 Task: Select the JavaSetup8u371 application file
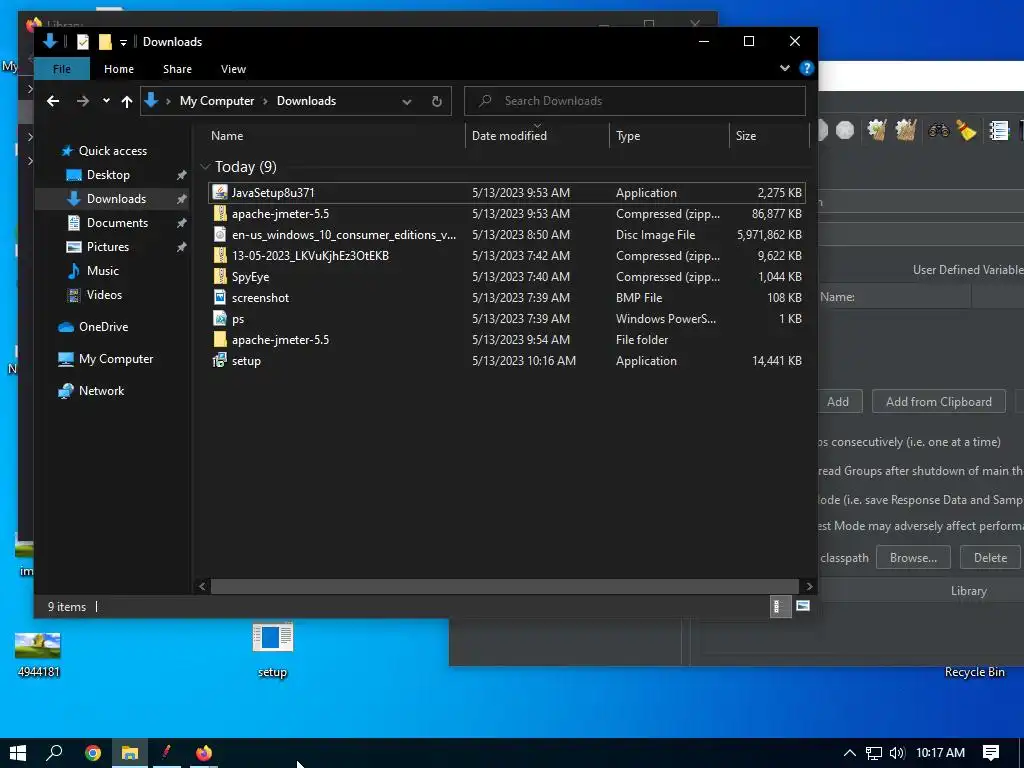coord(507,193)
